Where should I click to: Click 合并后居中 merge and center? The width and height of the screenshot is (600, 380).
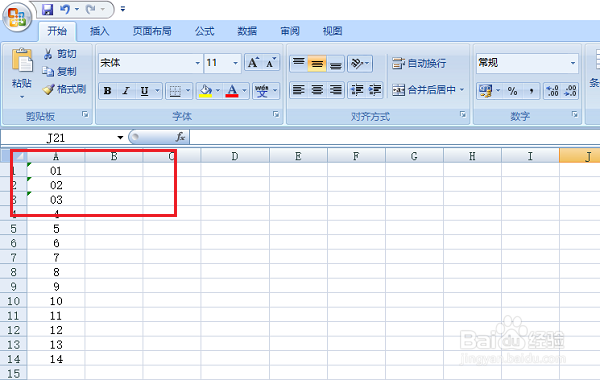click(424, 90)
